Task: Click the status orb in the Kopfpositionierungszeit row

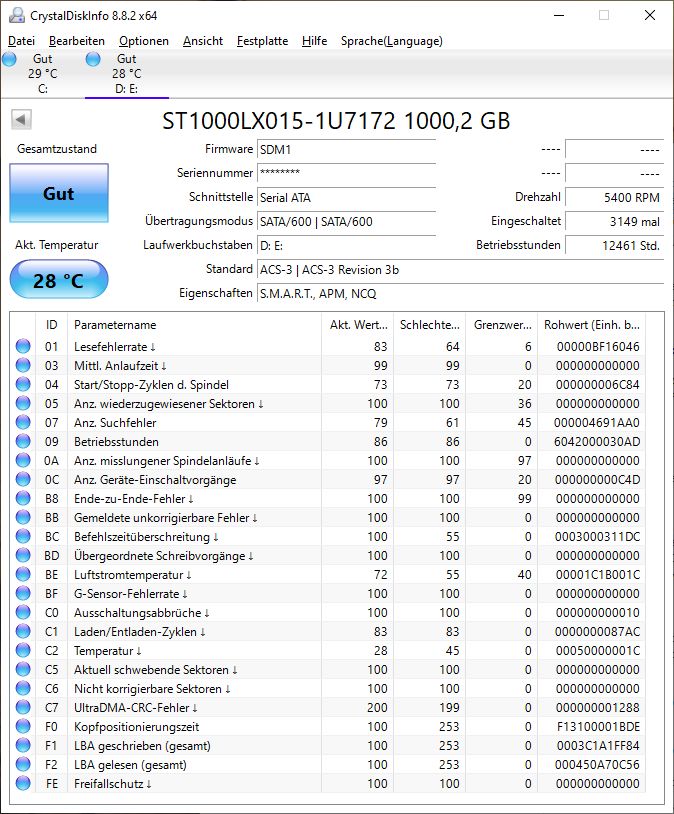Action: coord(23,726)
